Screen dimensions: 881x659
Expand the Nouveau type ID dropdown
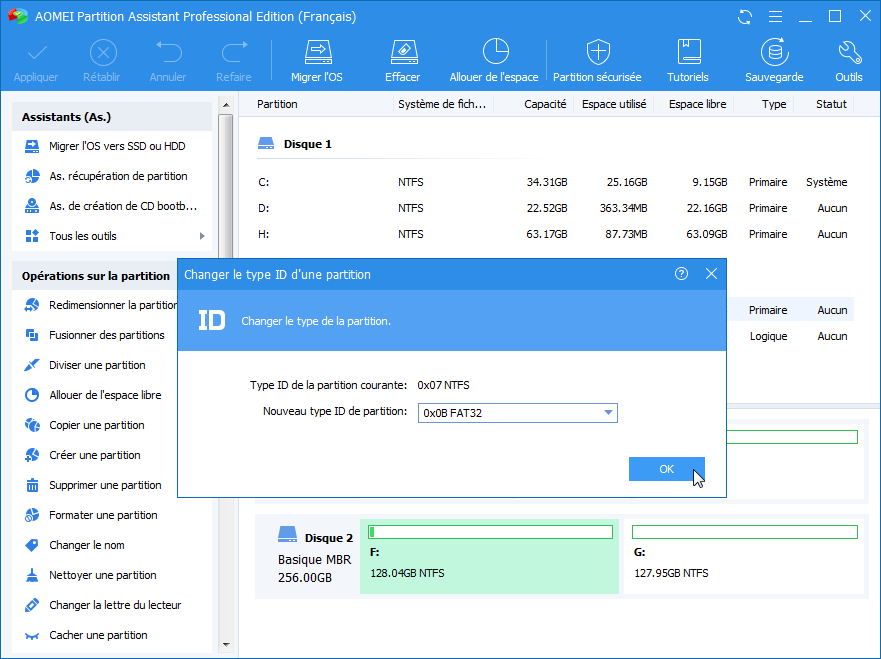coord(608,413)
